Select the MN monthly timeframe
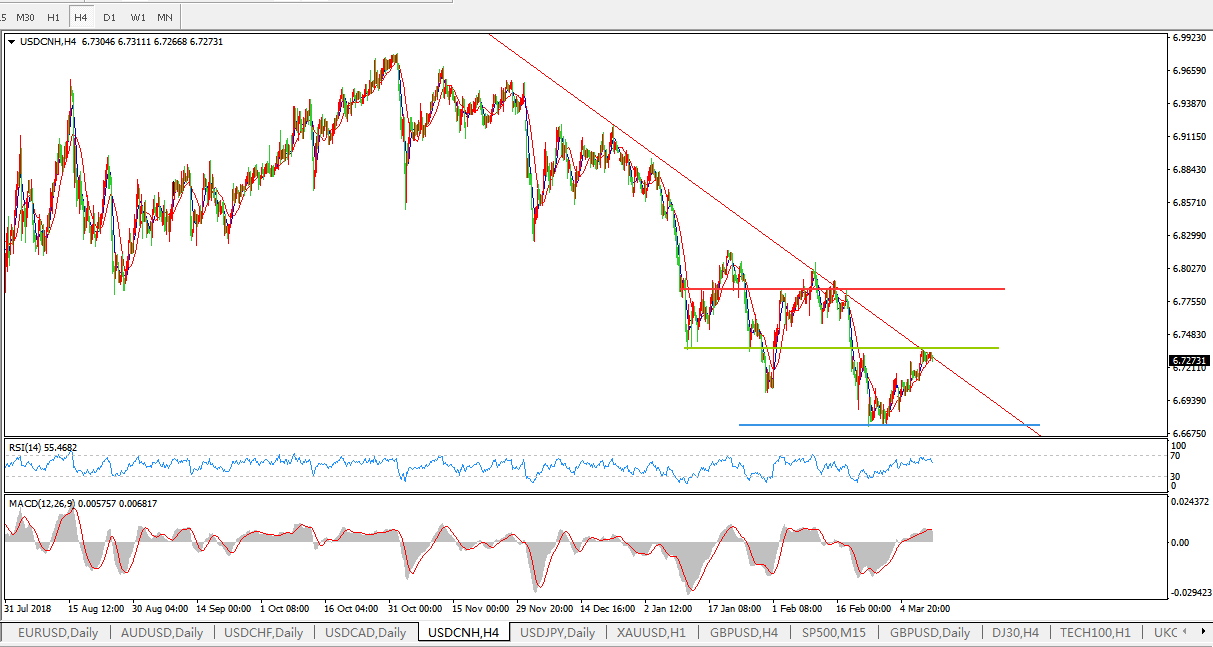Viewport: 1213px width, 647px height. pos(165,17)
